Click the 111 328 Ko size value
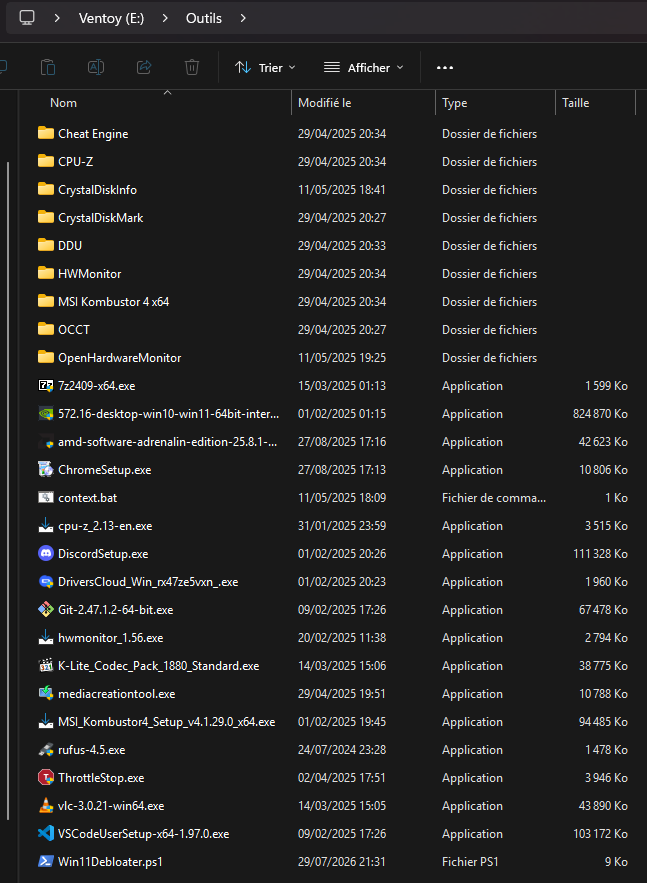The width and height of the screenshot is (647, 883). tap(600, 554)
